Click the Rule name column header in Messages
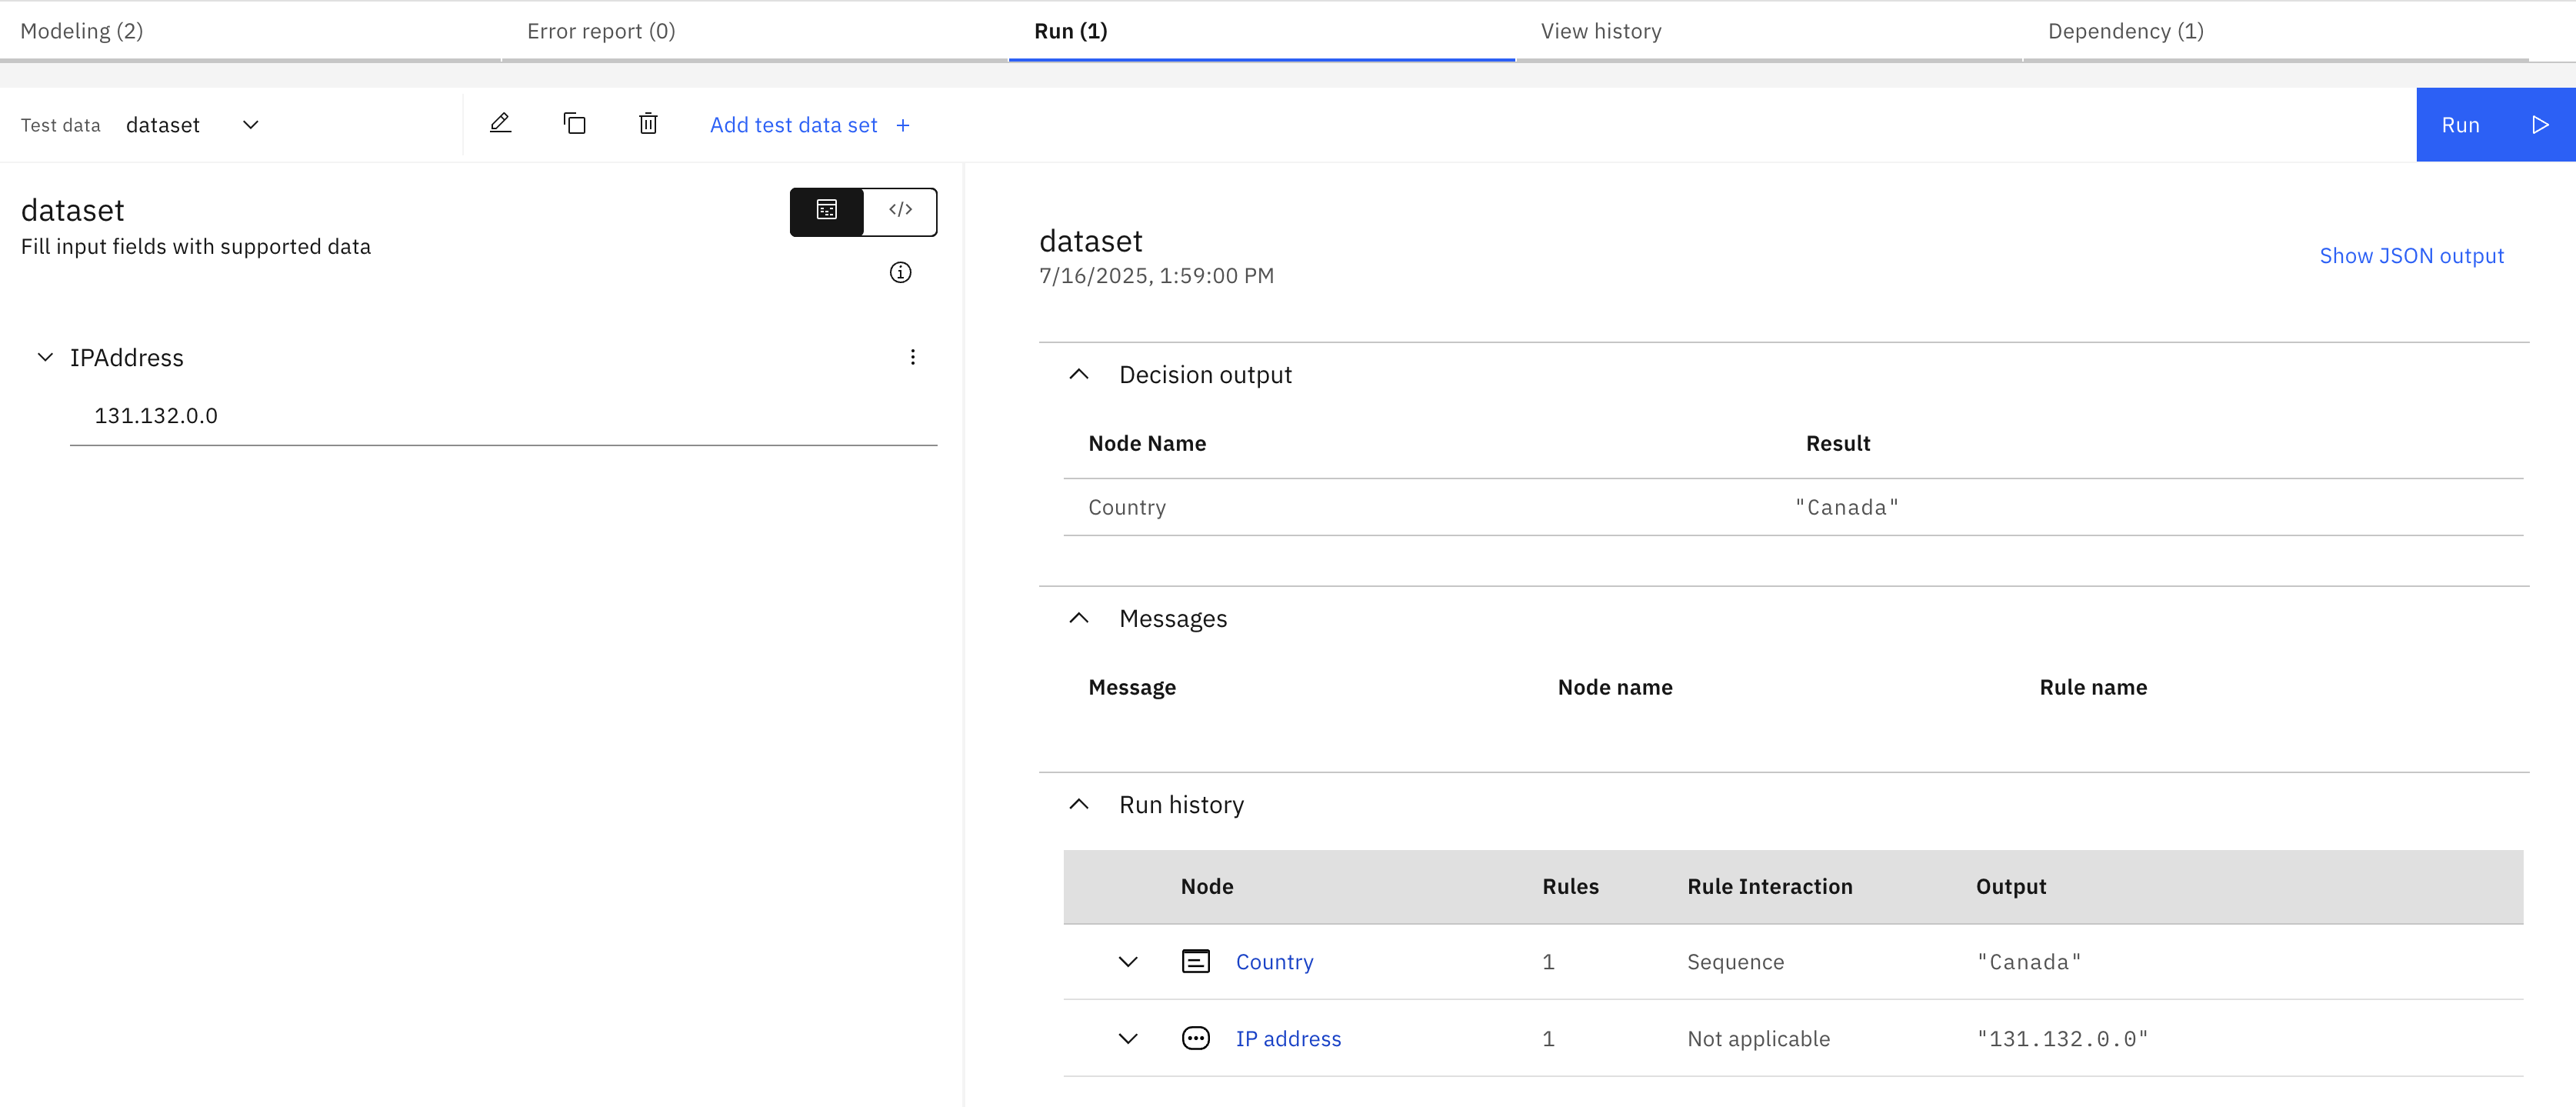This screenshot has height=1107, width=2576. [x=2093, y=688]
